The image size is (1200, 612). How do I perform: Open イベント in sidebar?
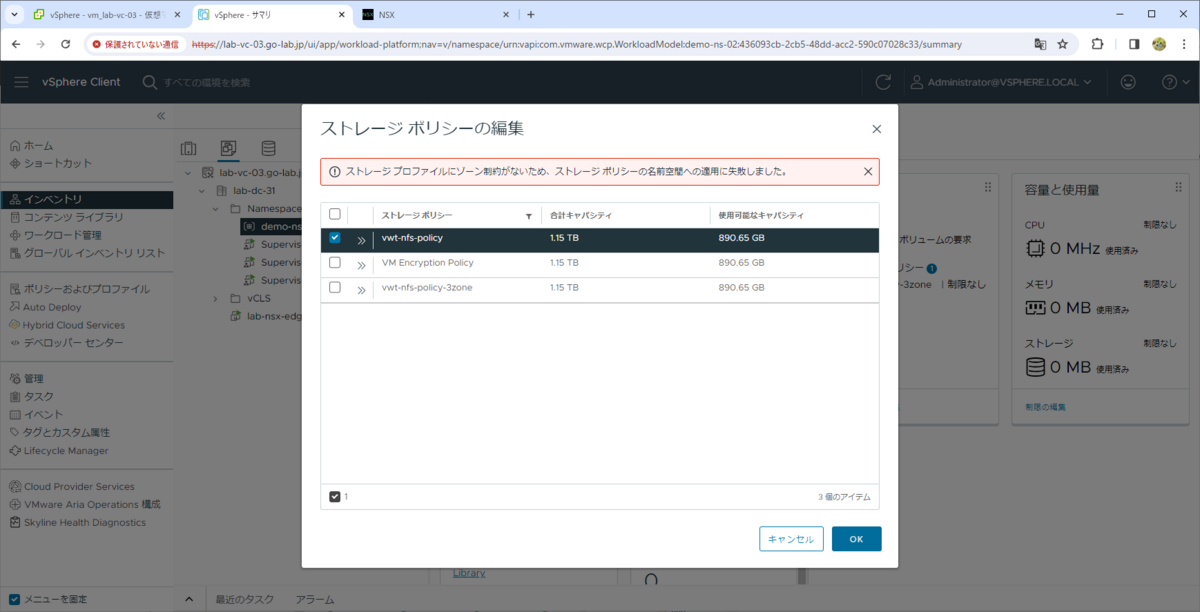click(x=35, y=415)
